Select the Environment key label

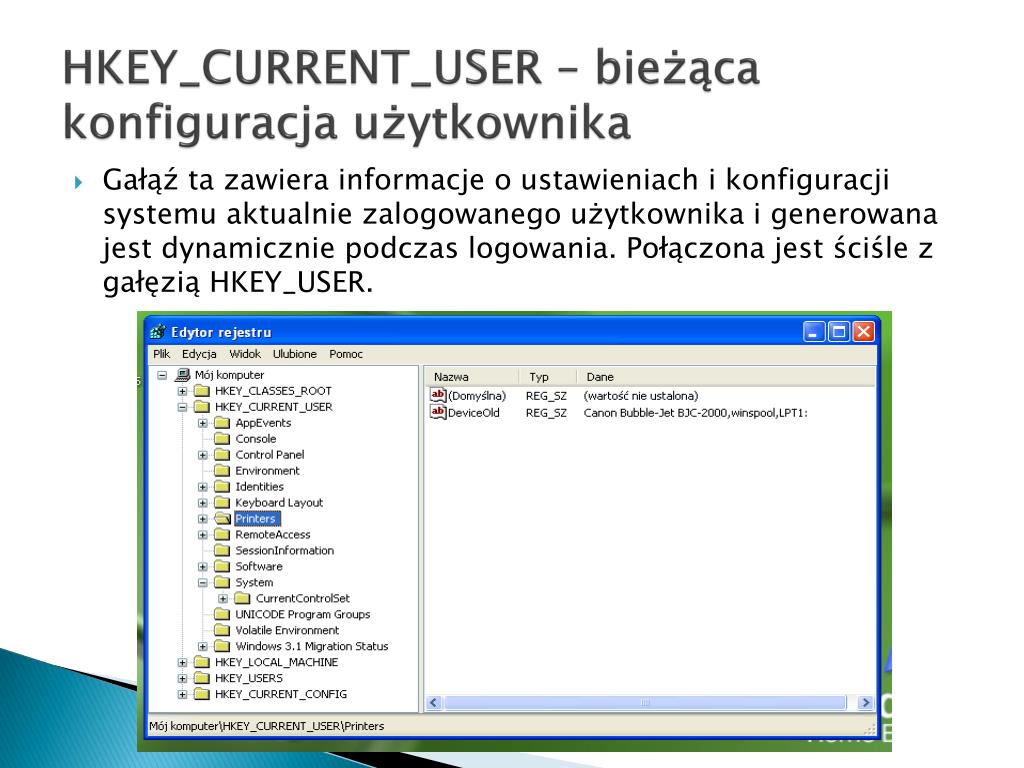tap(267, 471)
